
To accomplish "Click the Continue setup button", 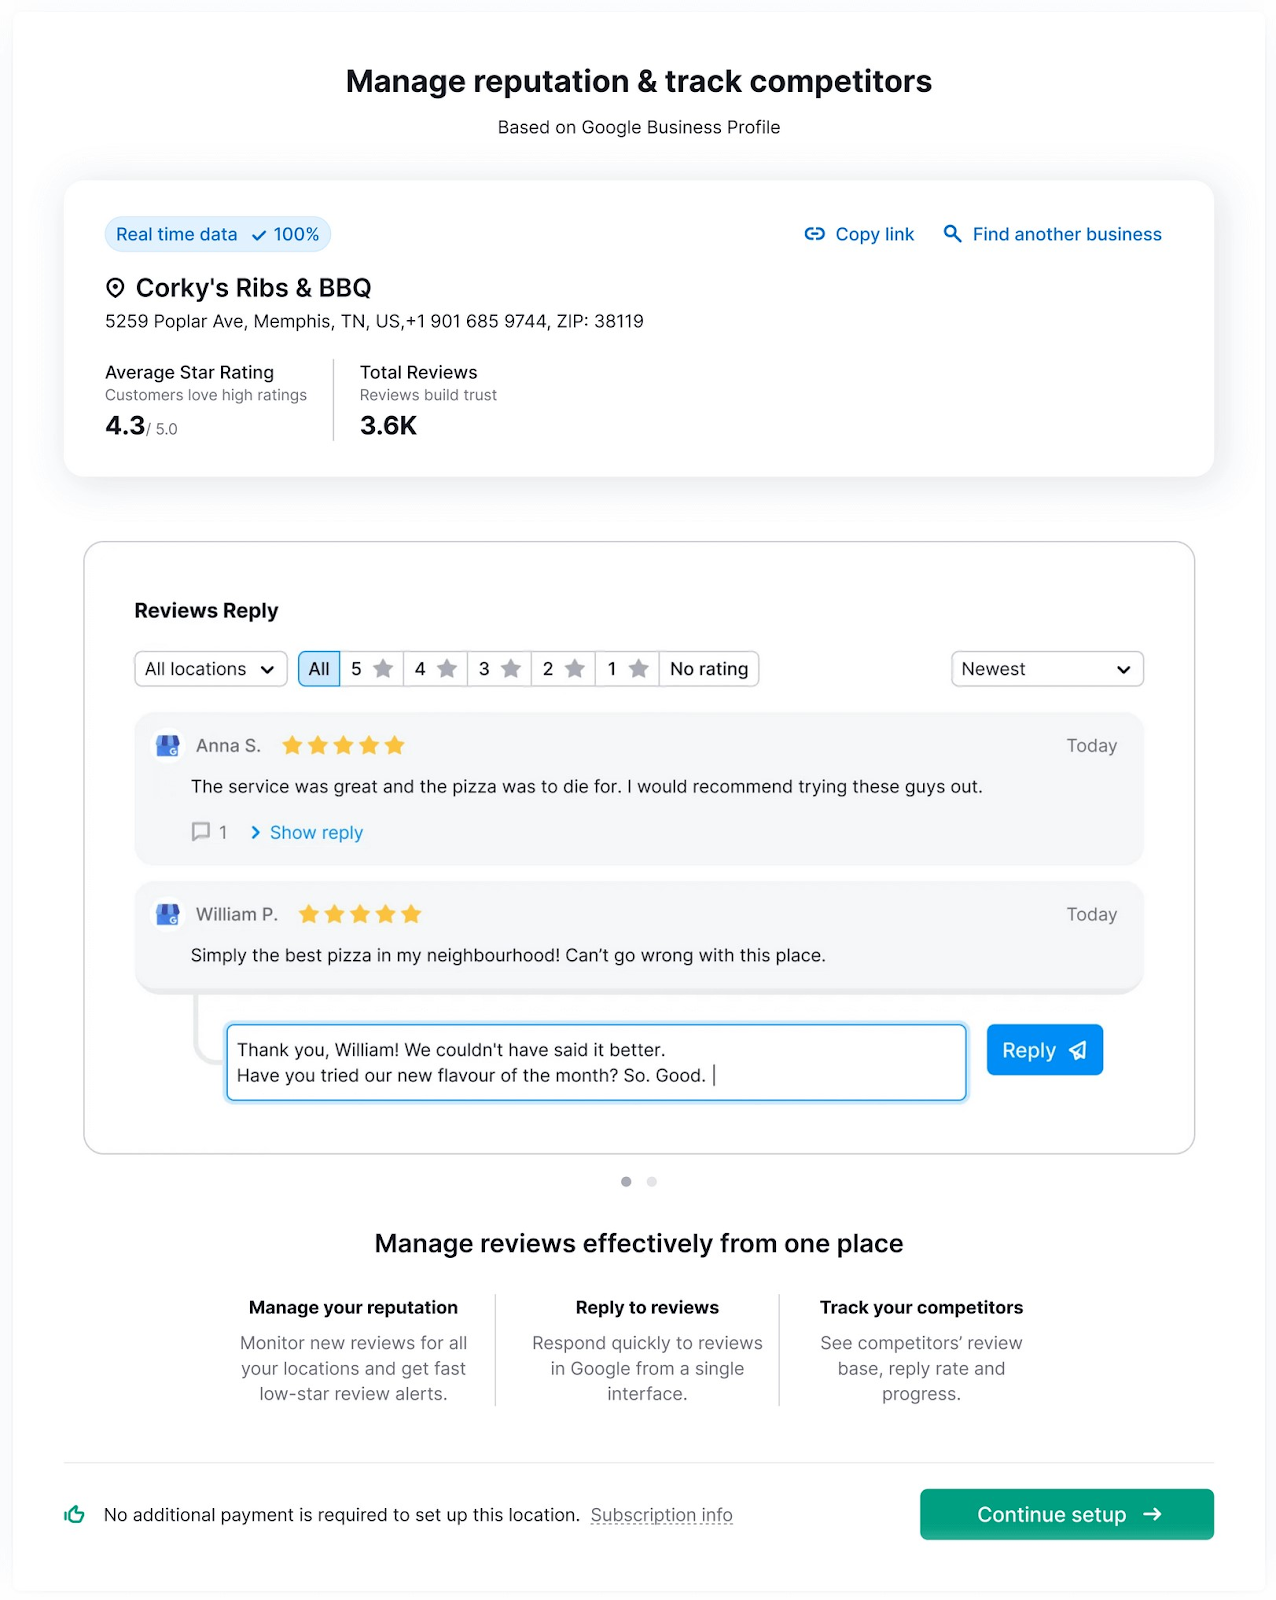I will [1067, 1515].
